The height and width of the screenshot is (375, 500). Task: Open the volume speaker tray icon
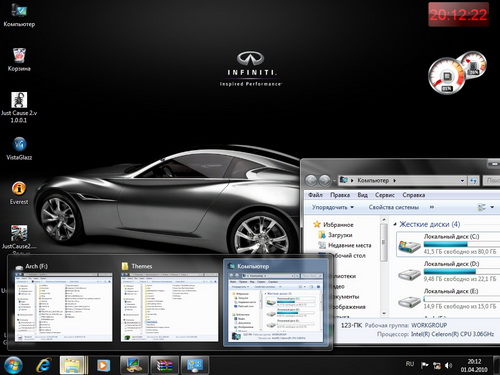click(x=449, y=365)
